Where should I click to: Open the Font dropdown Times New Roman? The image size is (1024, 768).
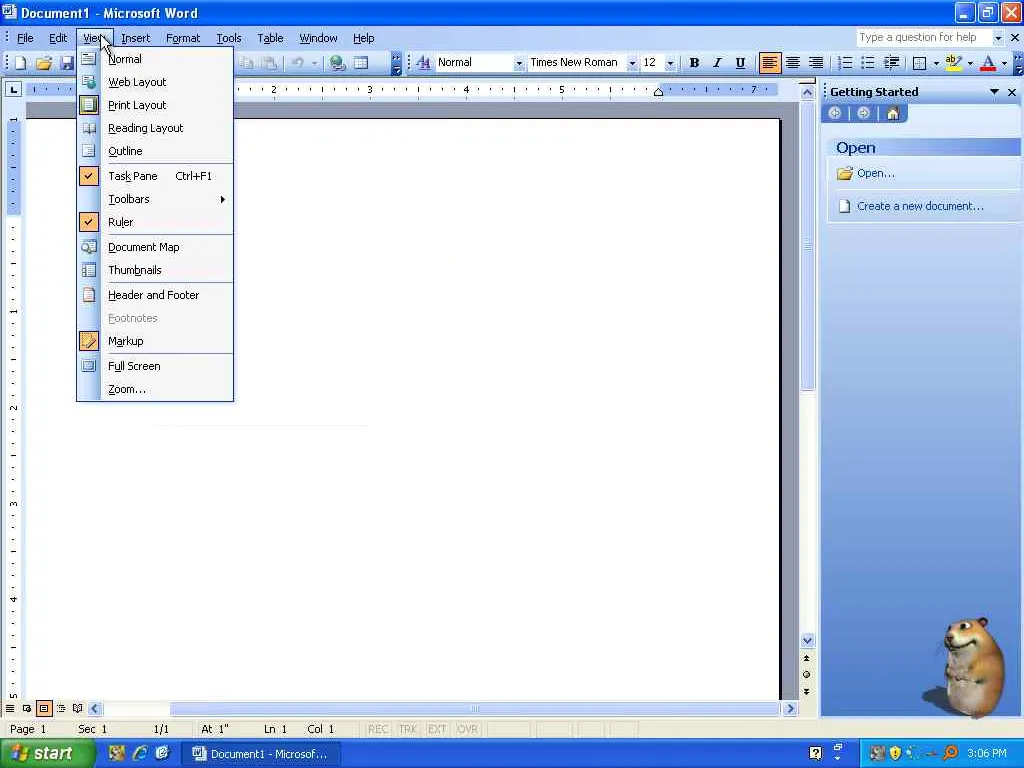point(632,63)
